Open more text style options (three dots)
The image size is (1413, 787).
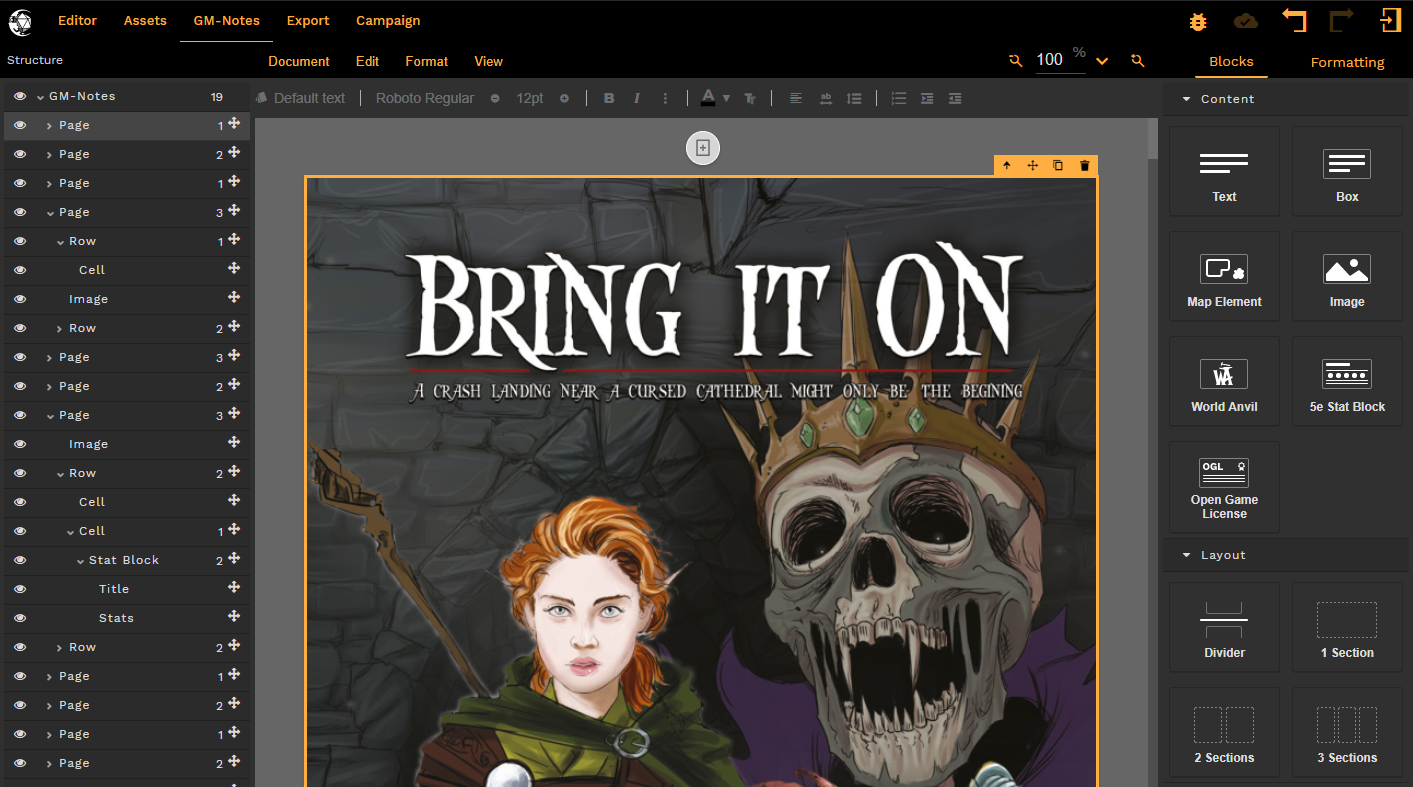click(x=665, y=98)
